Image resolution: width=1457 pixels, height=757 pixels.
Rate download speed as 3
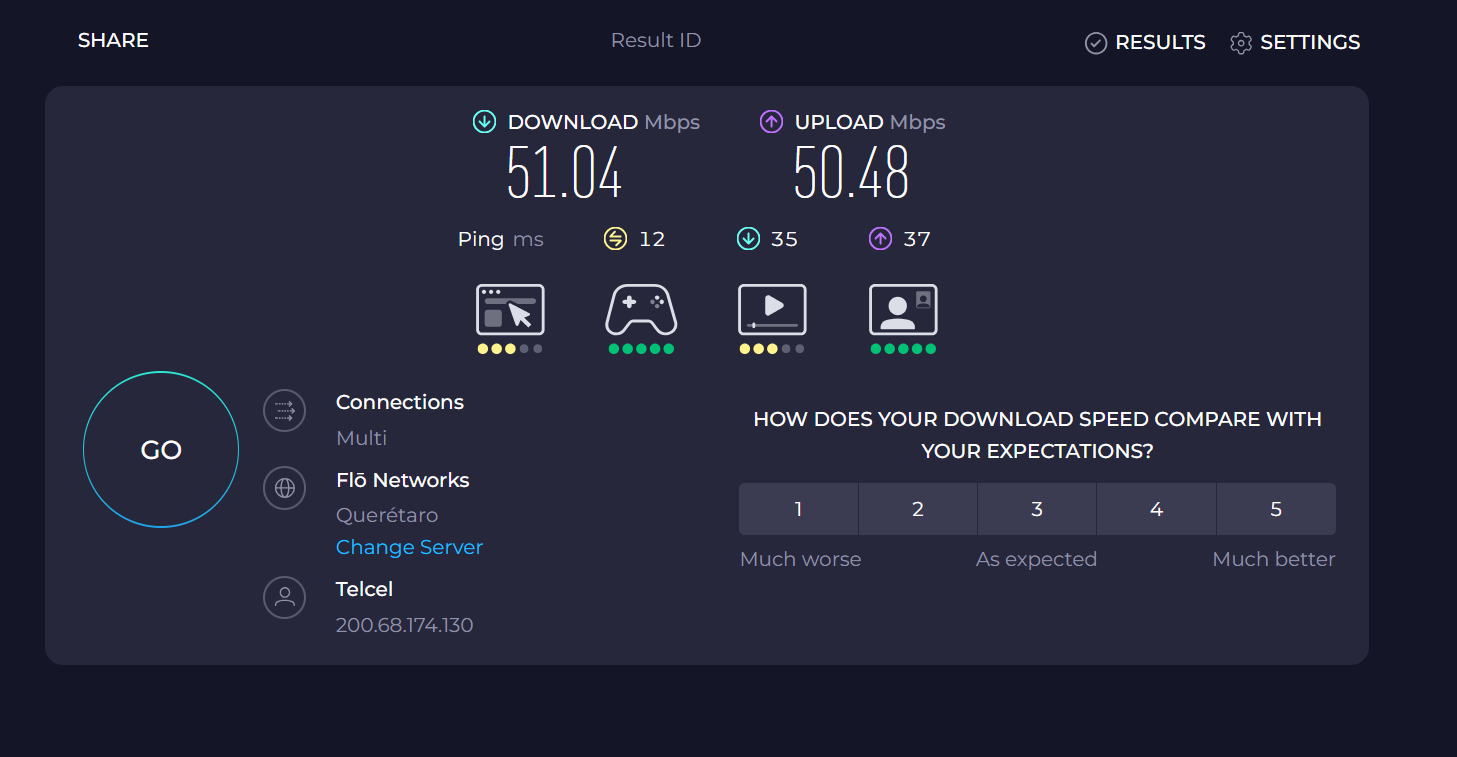coord(1037,509)
